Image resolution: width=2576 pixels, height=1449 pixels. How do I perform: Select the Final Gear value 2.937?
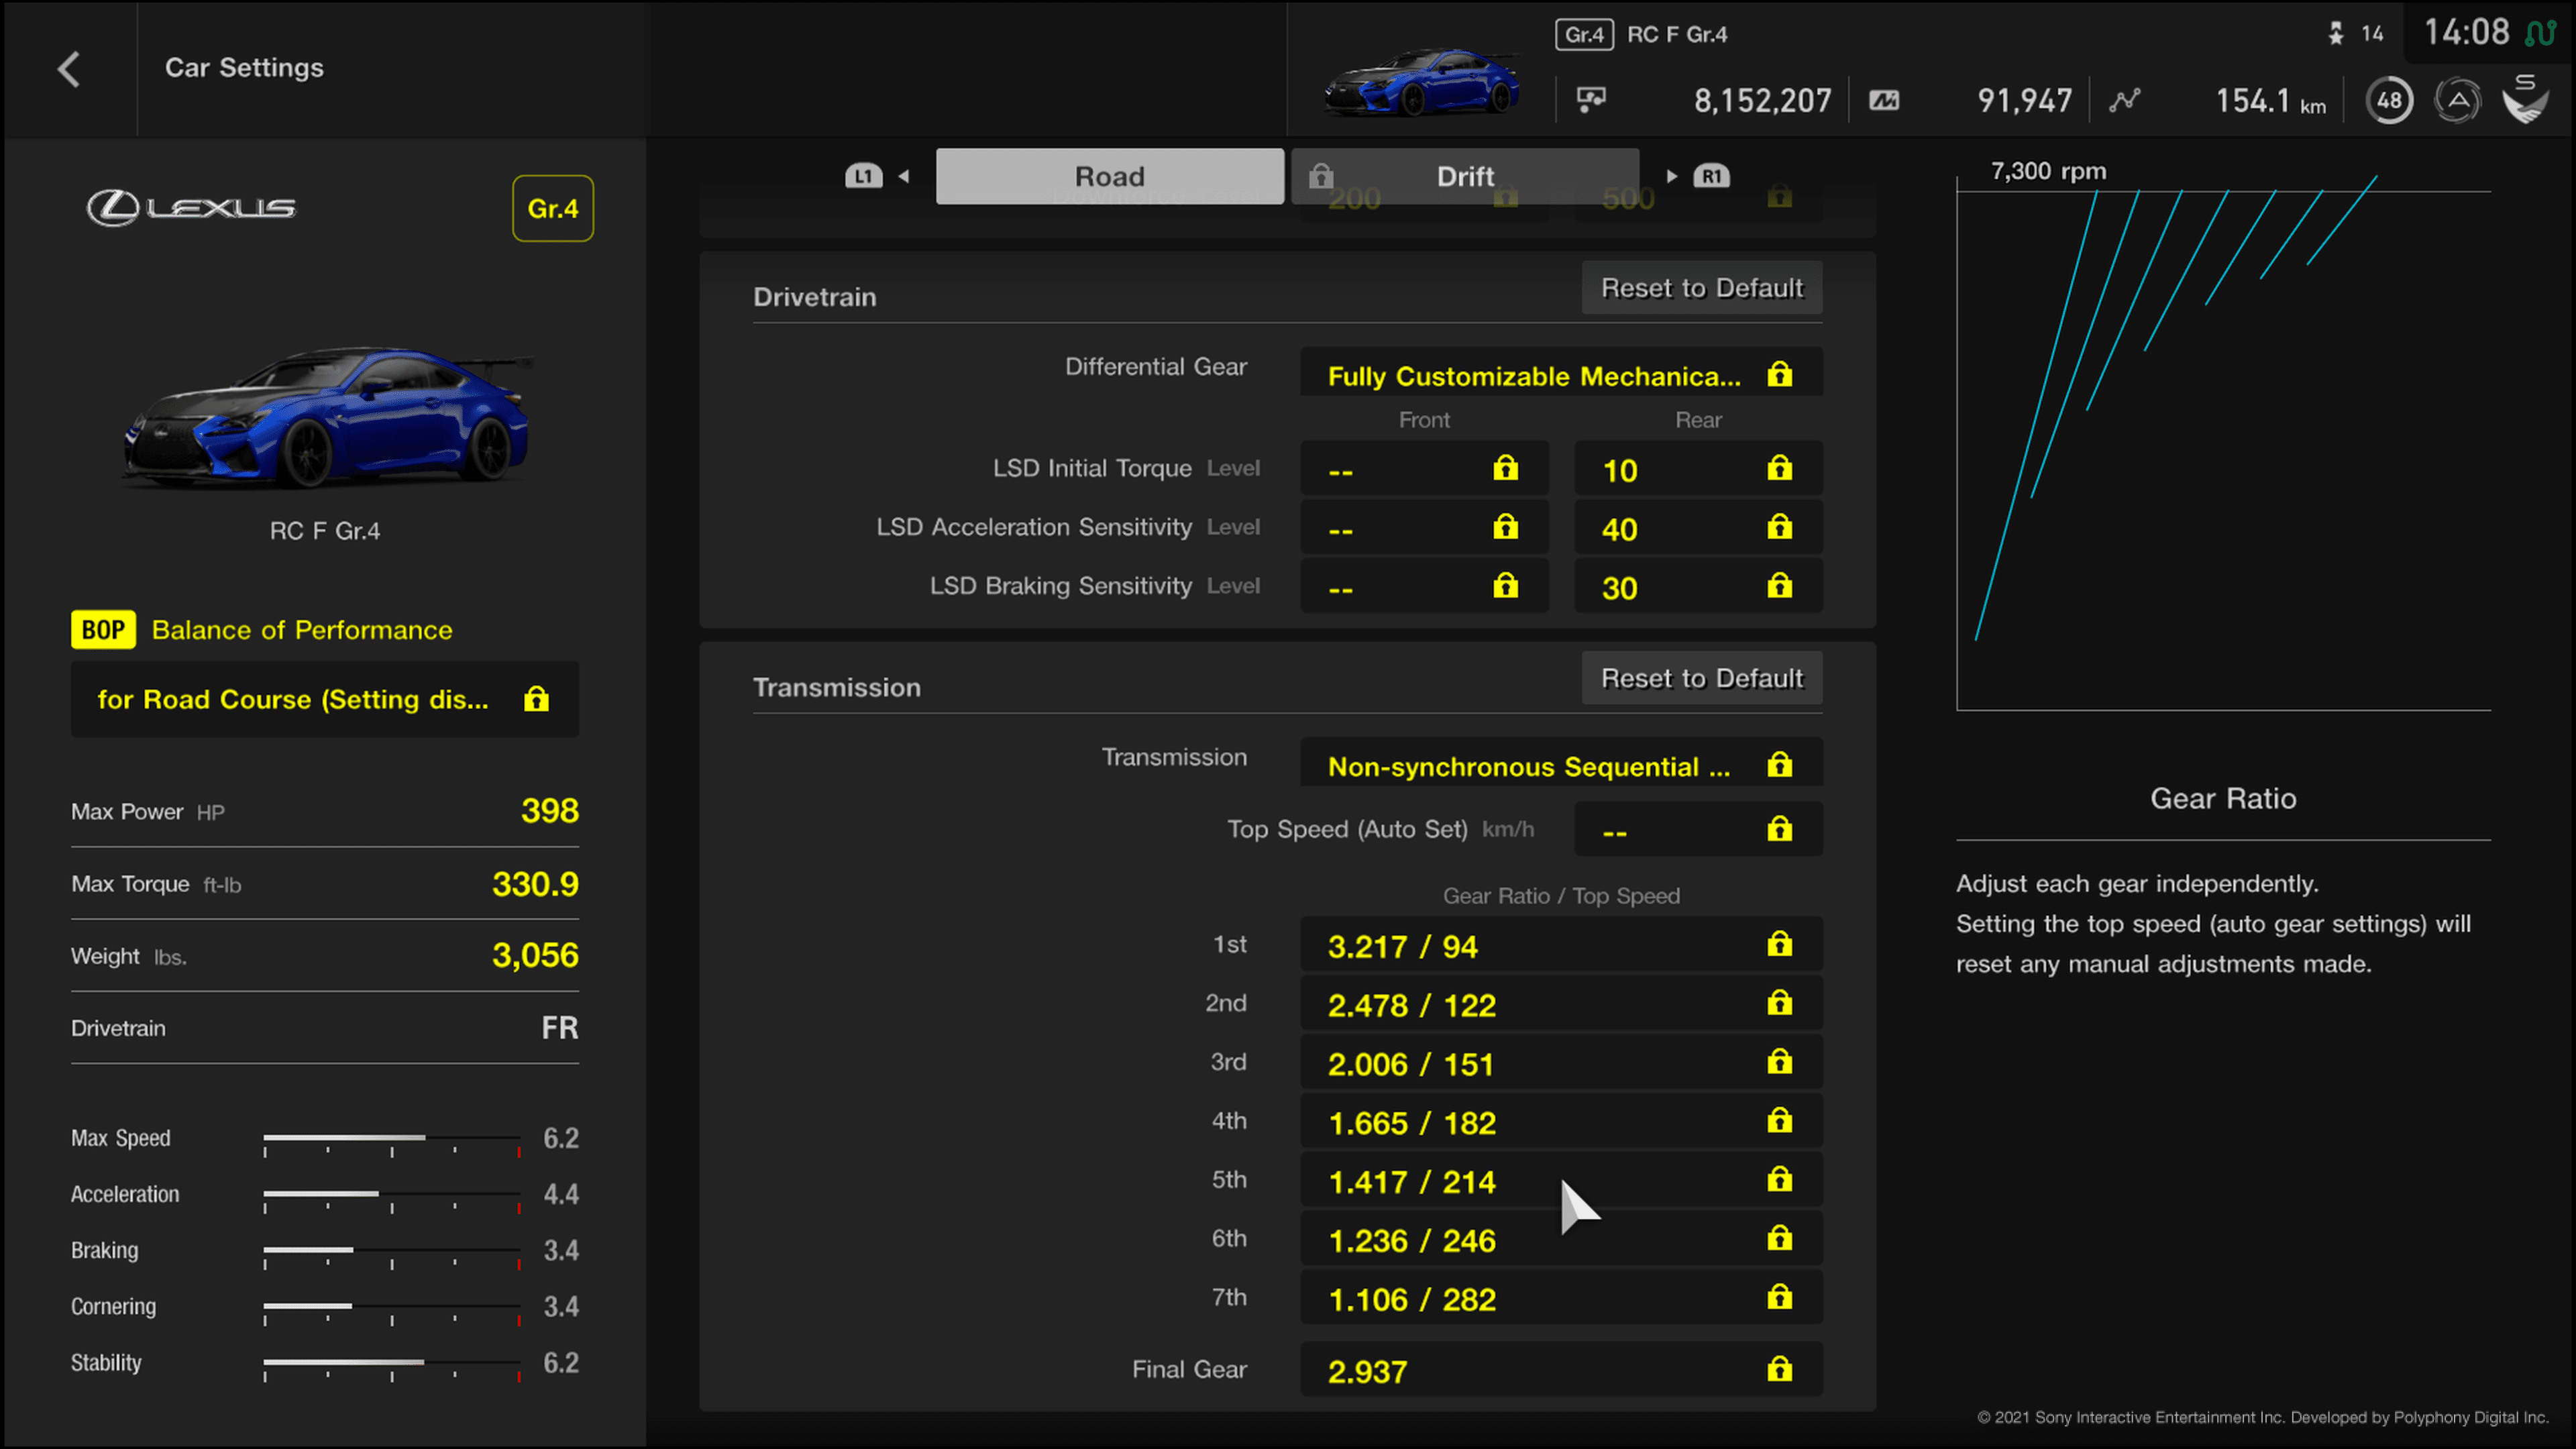point(1561,1369)
